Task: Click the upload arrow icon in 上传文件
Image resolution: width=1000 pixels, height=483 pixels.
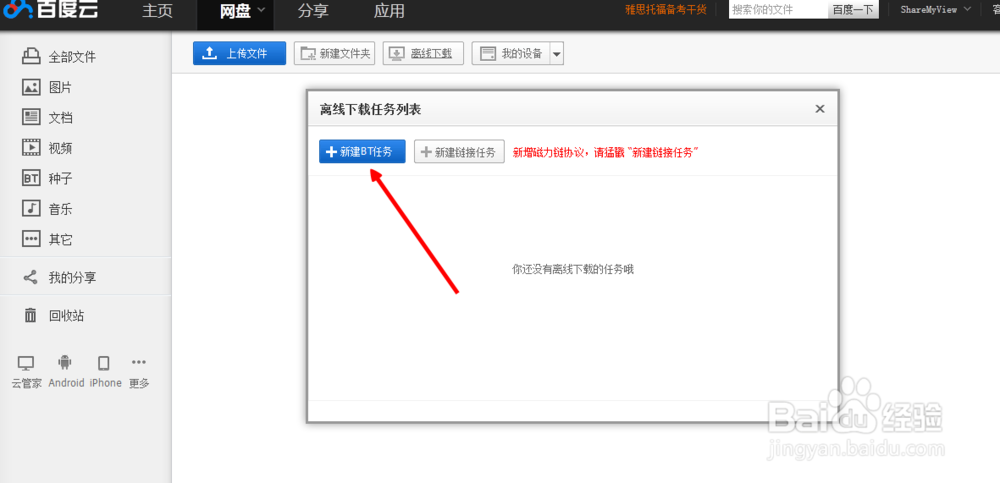Action: (209, 54)
